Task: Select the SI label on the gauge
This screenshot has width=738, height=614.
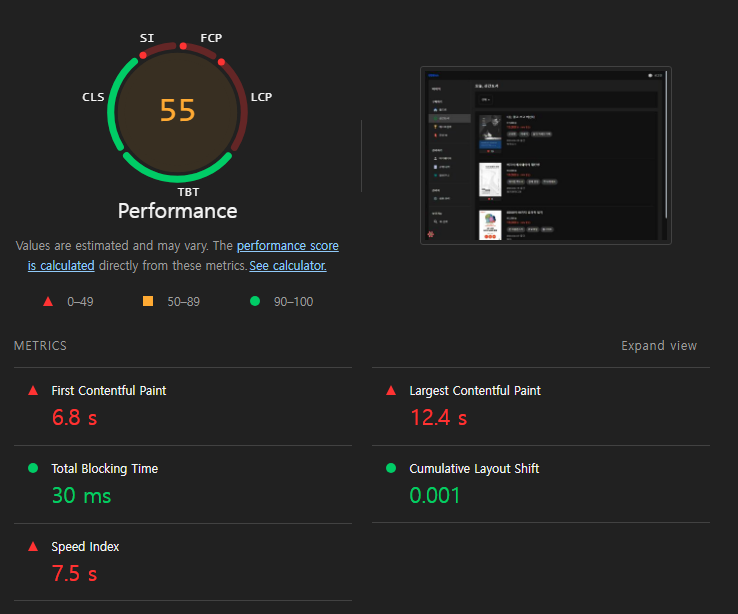Action: 147,38
